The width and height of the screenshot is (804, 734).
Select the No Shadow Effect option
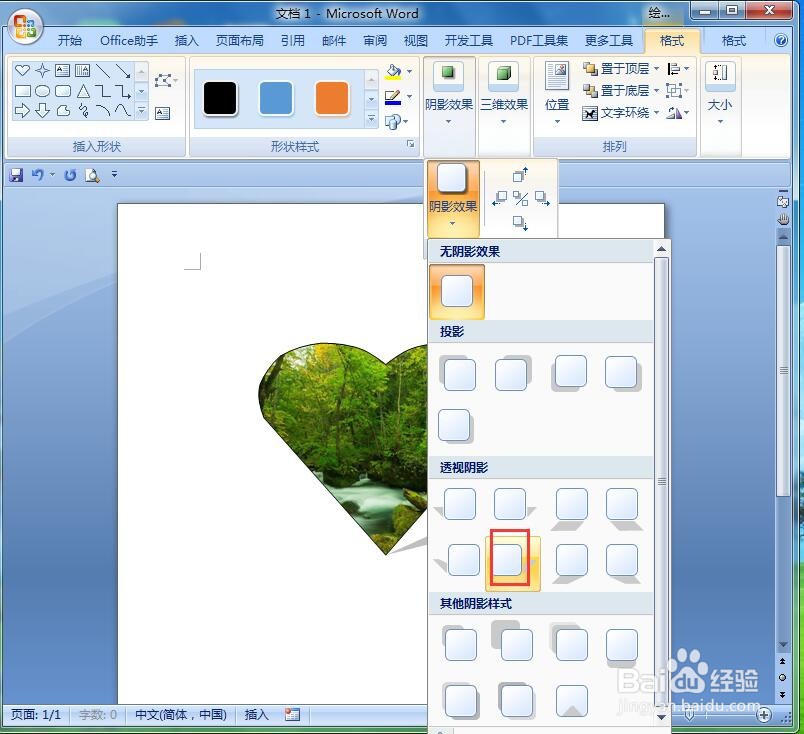[x=456, y=291]
